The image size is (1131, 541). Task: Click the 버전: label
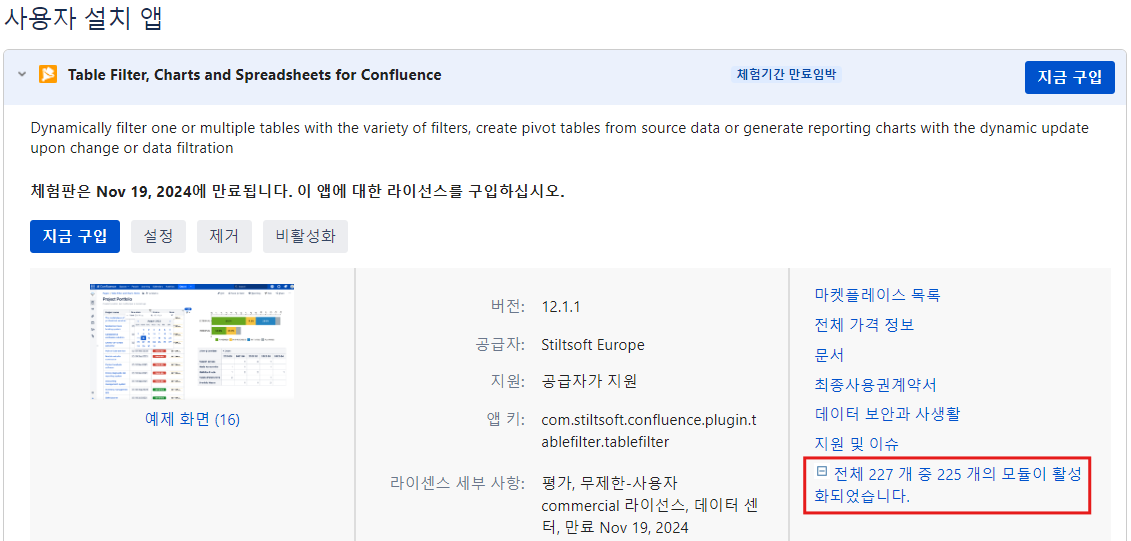[x=507, y=307]
